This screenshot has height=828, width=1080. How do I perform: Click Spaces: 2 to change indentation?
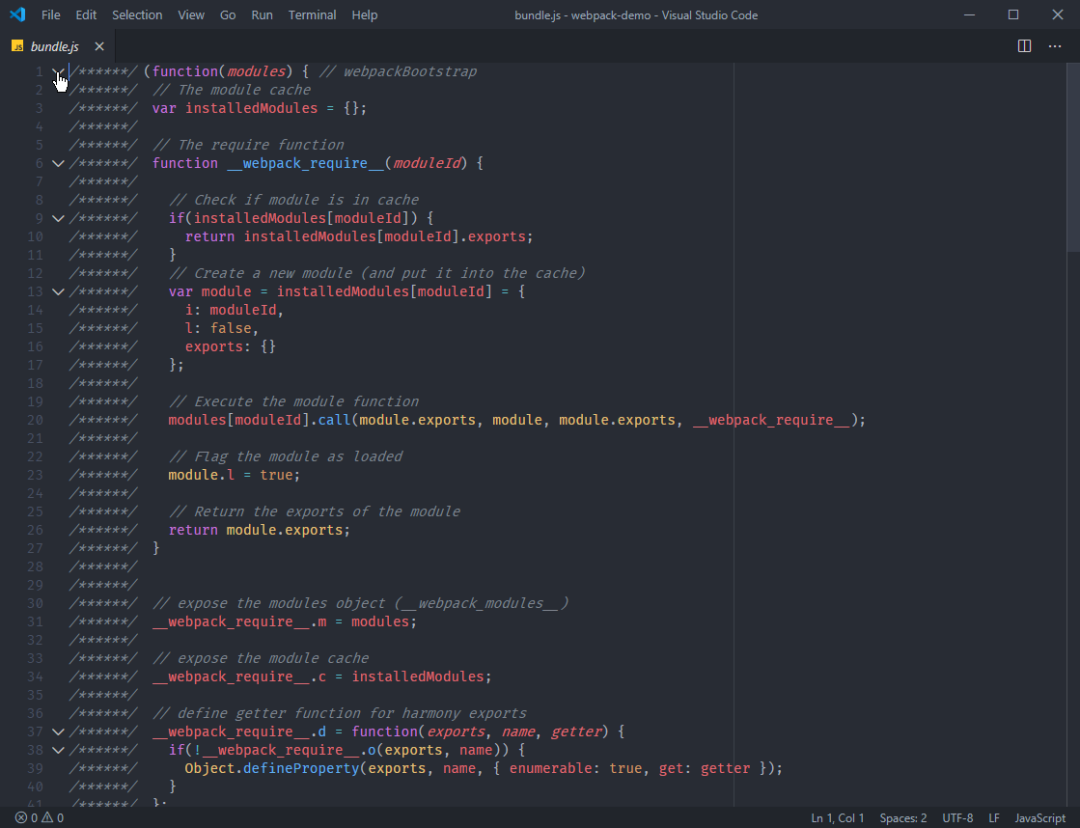(x=902, y=817)
